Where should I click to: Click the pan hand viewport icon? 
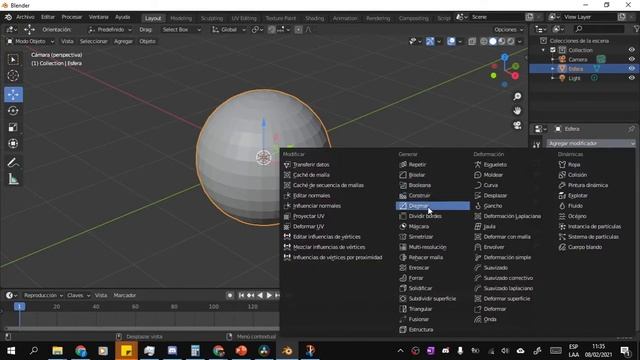coord(517,111)
